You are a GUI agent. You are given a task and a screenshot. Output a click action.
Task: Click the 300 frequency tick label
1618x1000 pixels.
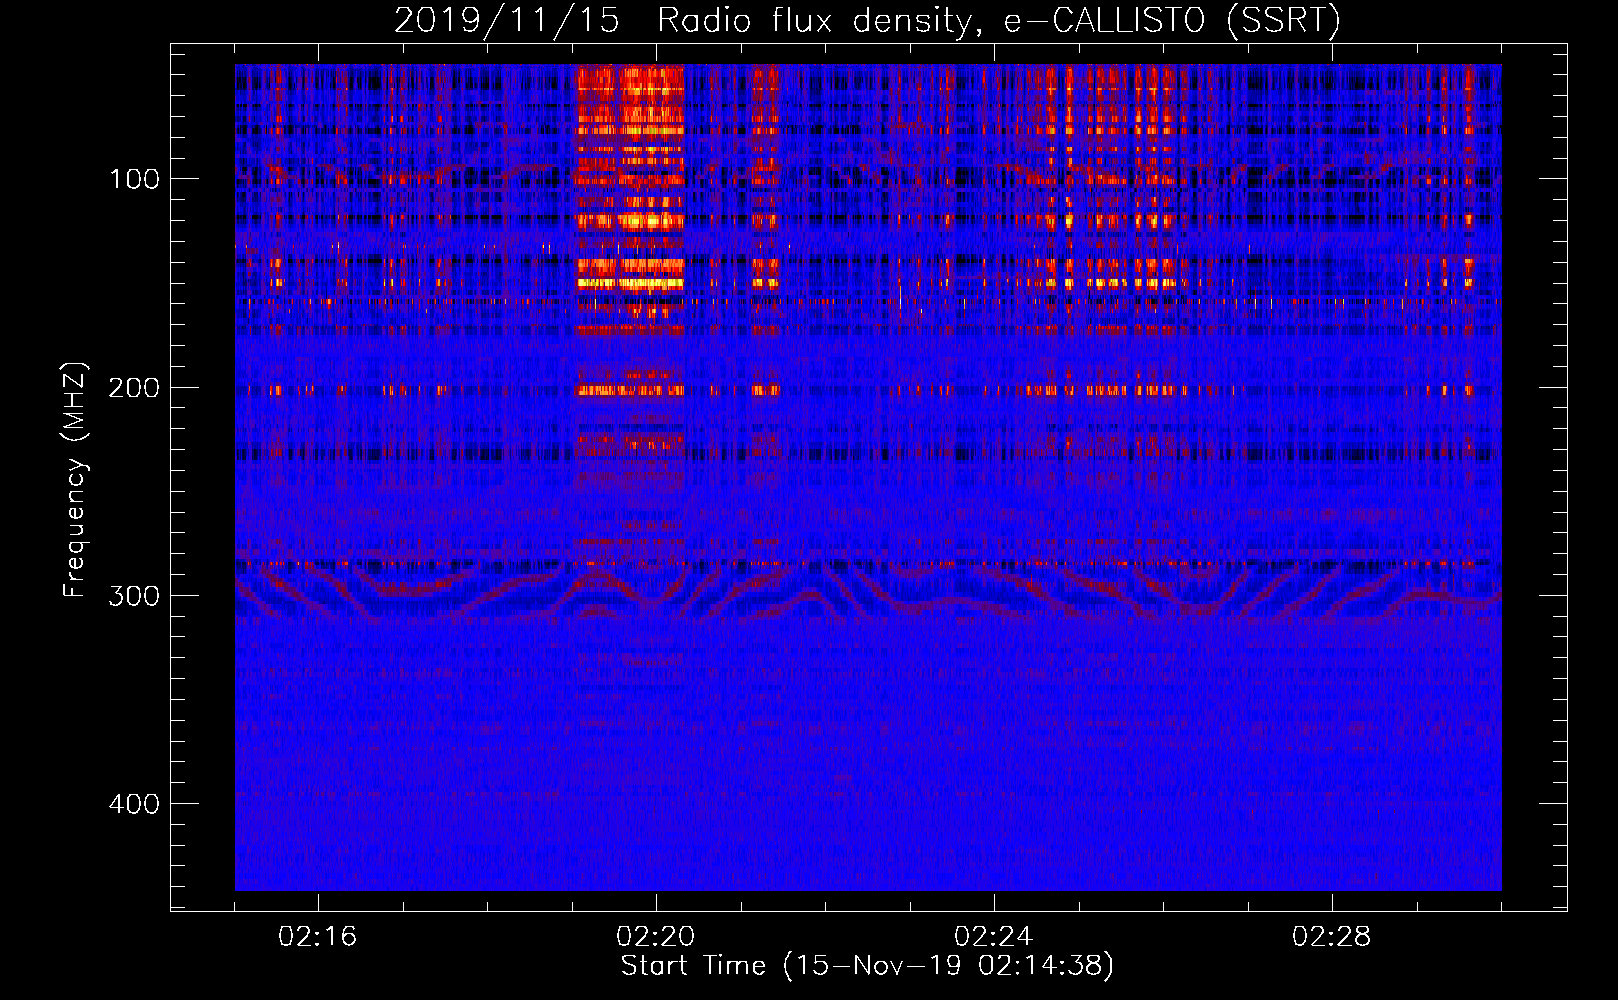[134, 595]
